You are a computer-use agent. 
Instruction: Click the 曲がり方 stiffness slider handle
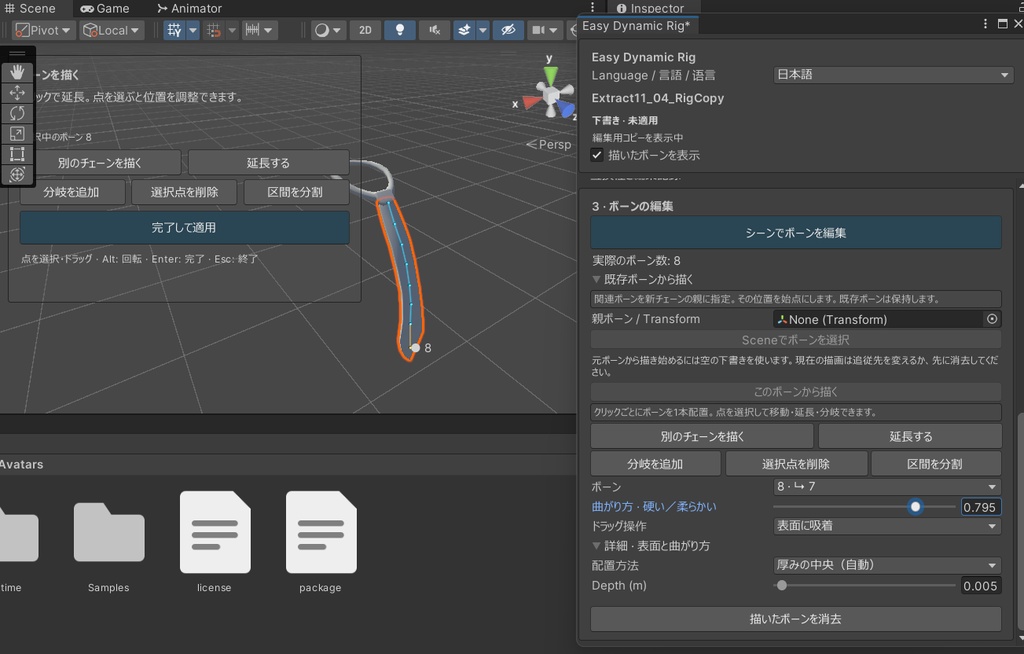pyautogui.click(x=916, y=507)
